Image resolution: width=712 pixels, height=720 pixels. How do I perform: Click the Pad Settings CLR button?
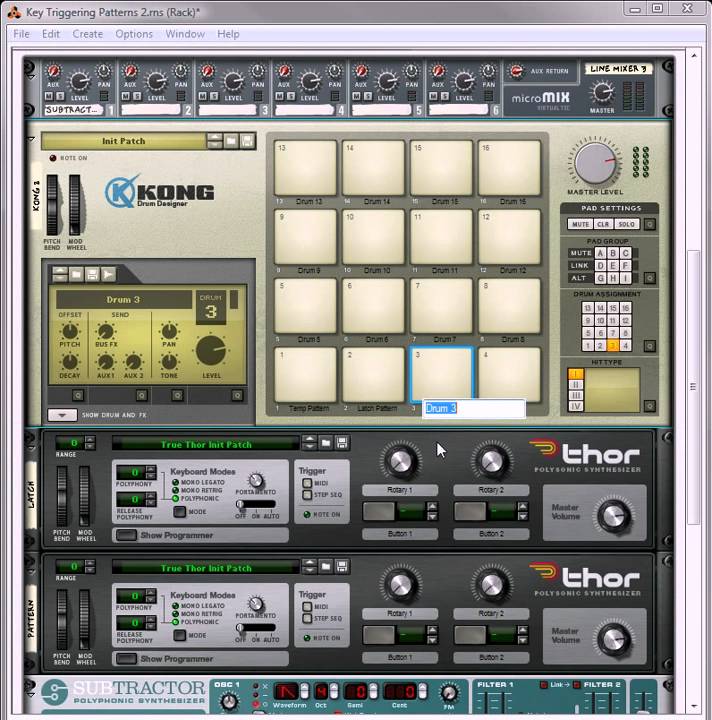(603, 224)
